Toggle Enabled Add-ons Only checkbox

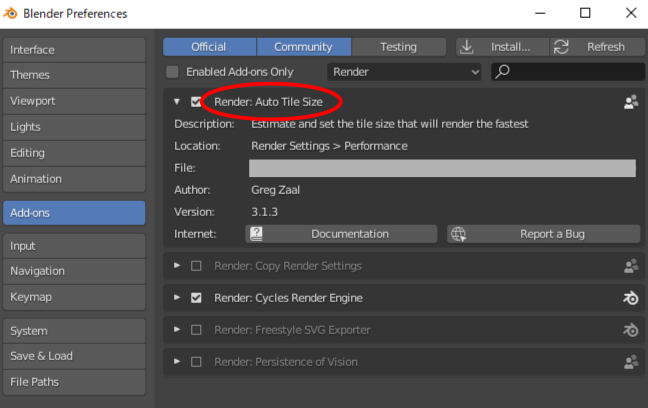[x=172, y=72]
